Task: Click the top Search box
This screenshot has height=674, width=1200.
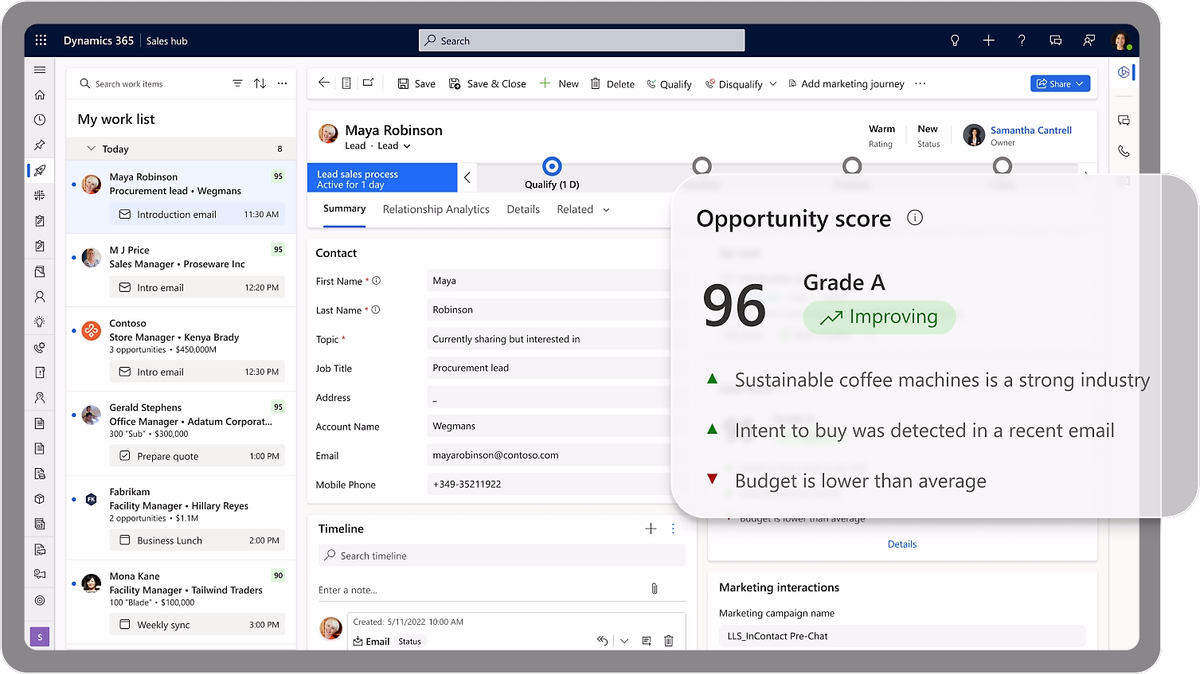Action: pyautogui.click(x=581, y=41)
